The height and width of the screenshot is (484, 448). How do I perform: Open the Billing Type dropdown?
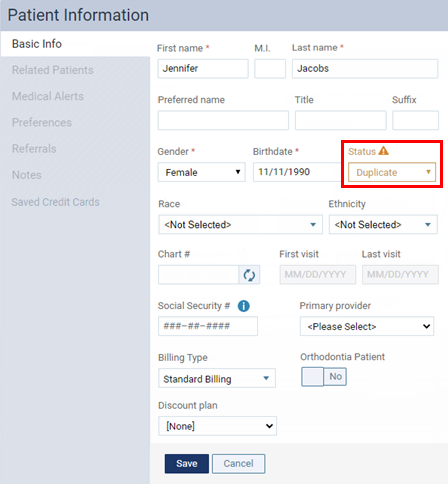point(217,378)
